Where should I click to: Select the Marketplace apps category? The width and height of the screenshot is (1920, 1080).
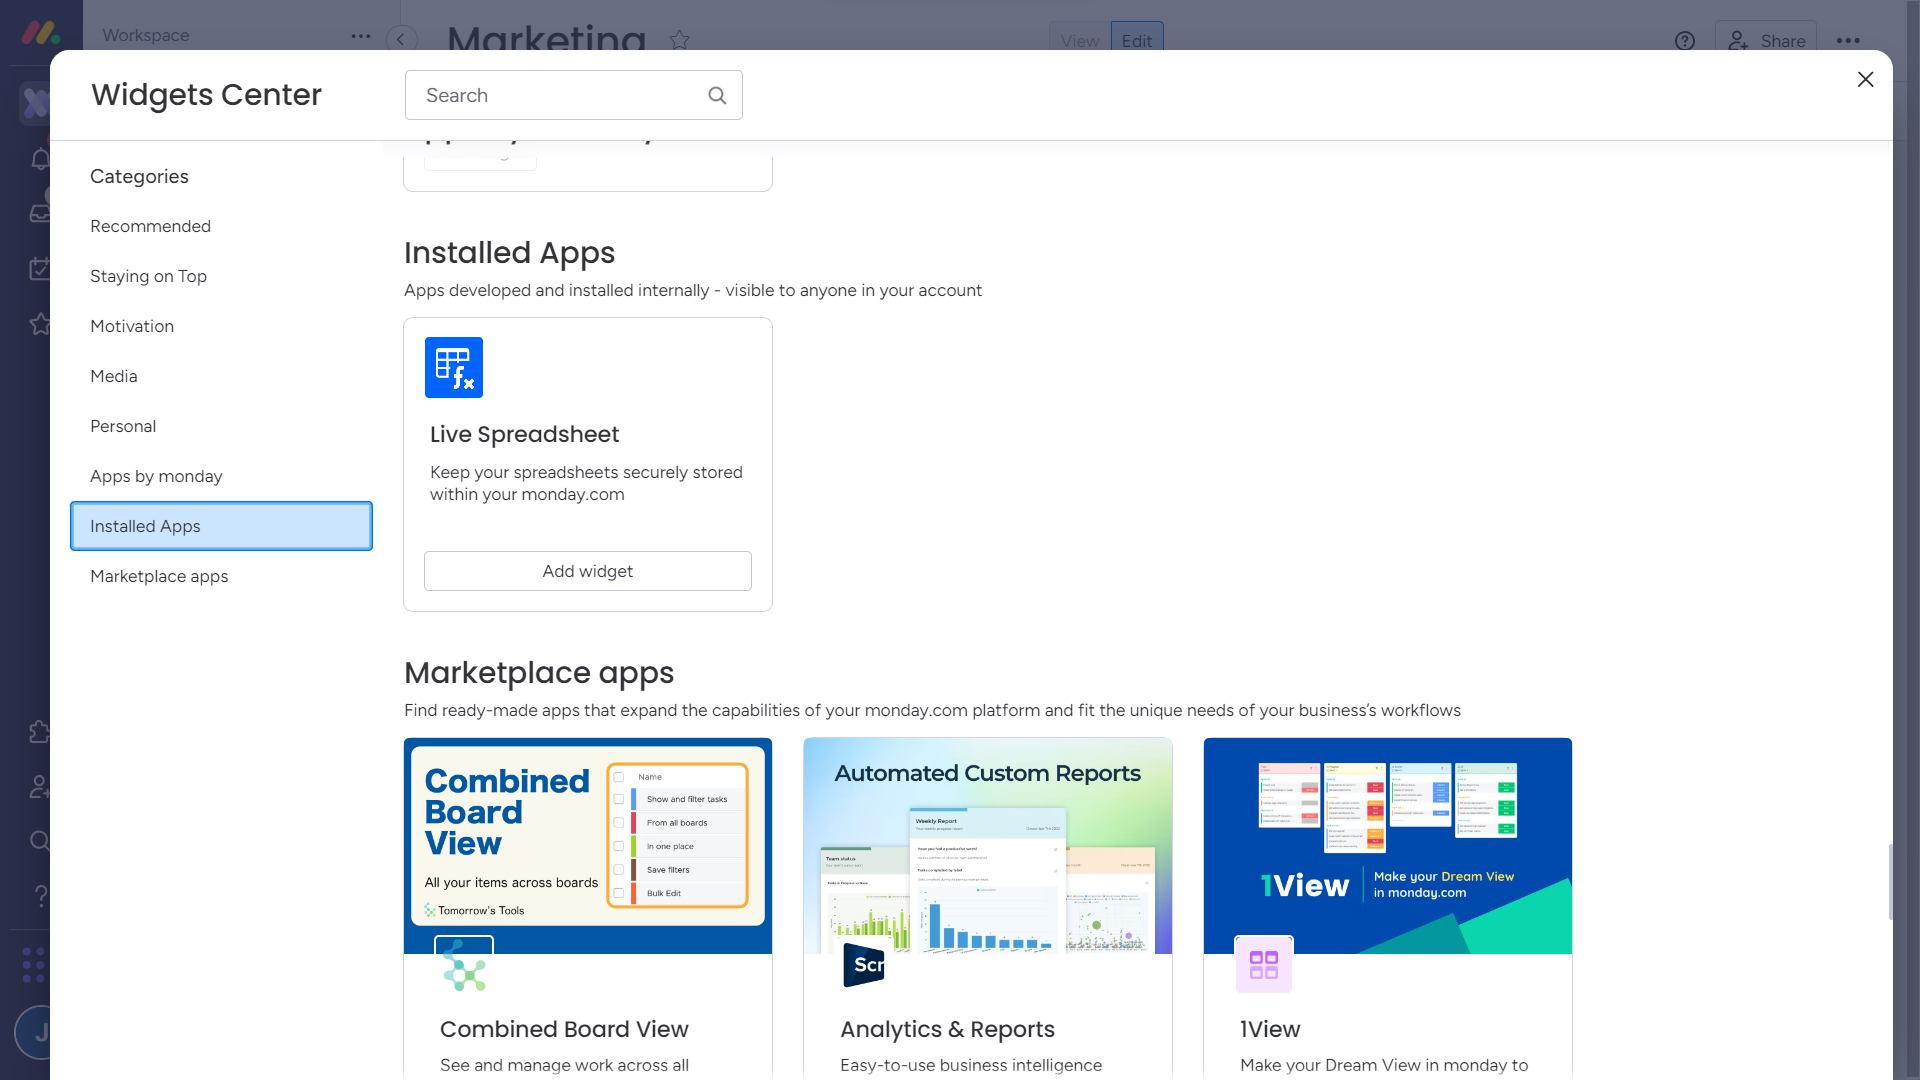coord(159,576)
